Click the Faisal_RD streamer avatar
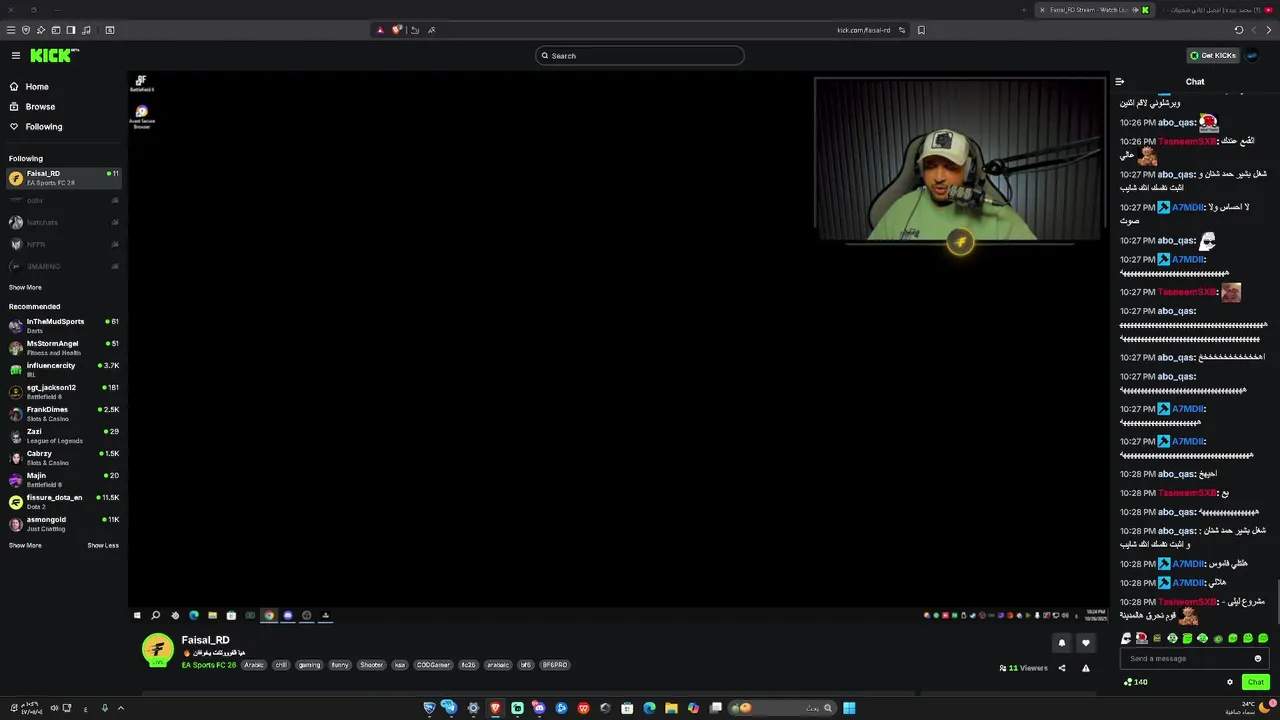The image size is (1280, 720). tap(157, 651)
